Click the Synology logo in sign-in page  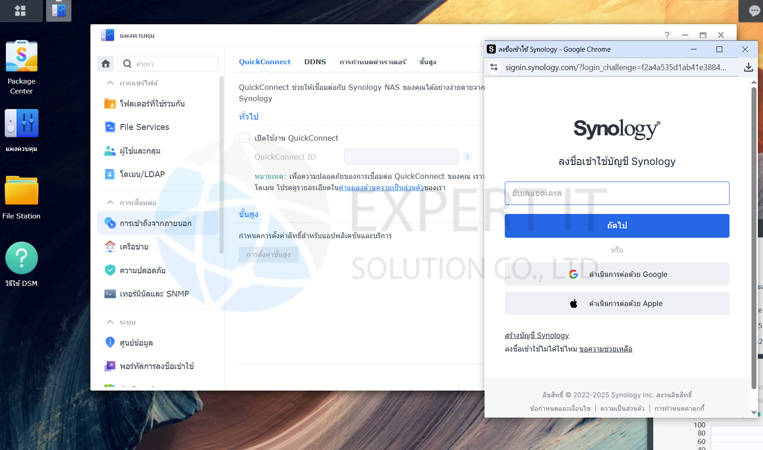(617, 129)
